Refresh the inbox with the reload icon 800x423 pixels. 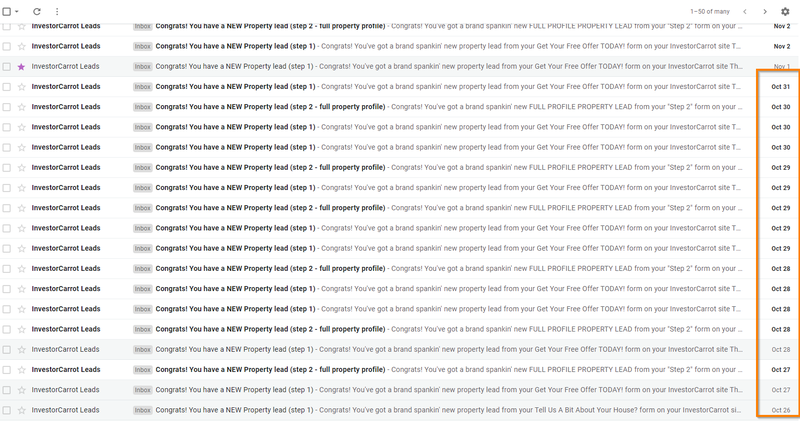coord(37,11)
